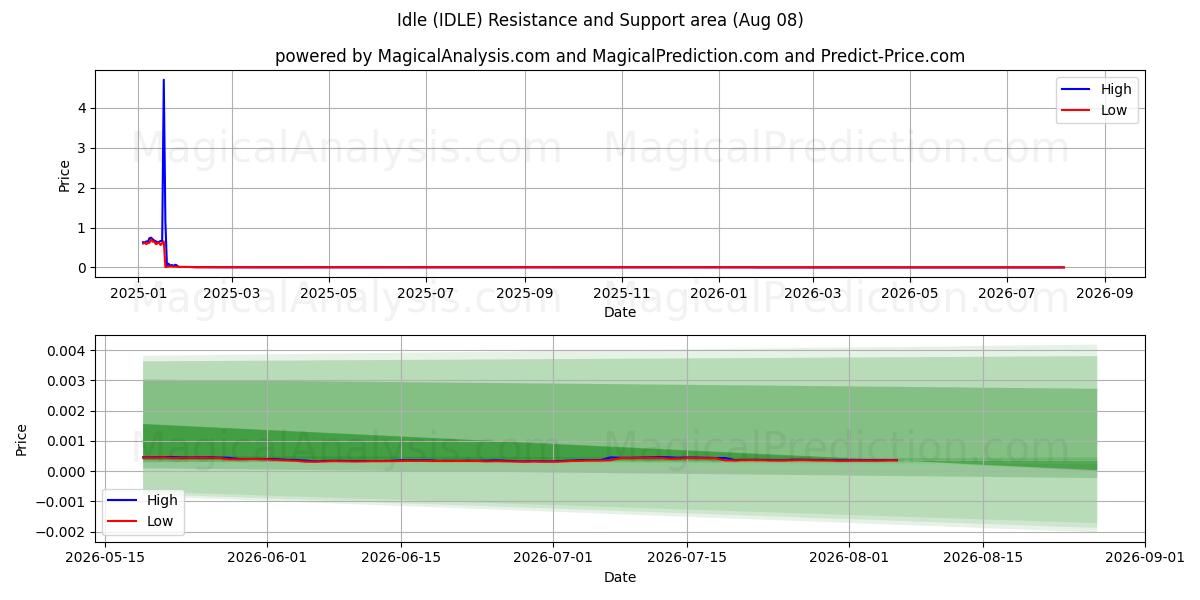The width and height of the screenshot is (1200, 600).
Task: Click the '2026-08-15' bottom axis label
Action: pyautogui.click(x=983, y=559)
